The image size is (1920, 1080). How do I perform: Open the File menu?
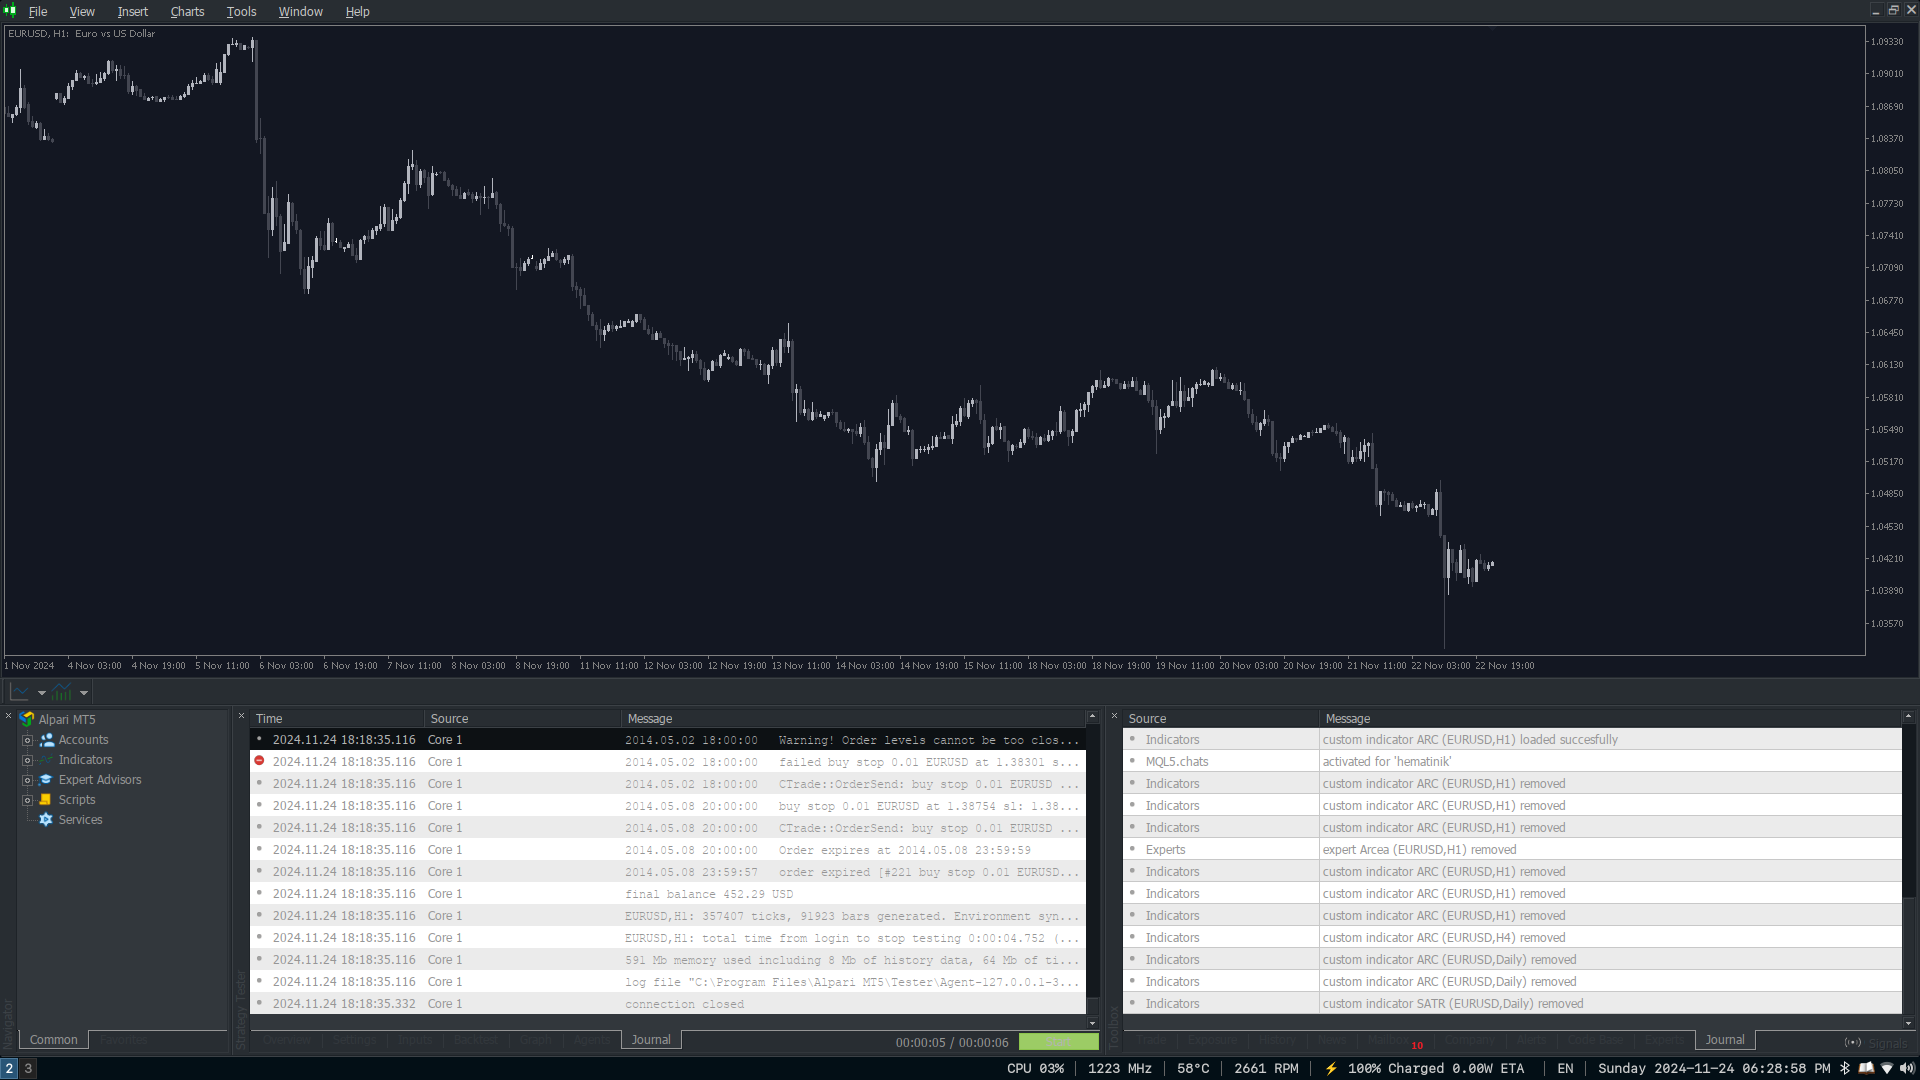[x=38, y=12]
